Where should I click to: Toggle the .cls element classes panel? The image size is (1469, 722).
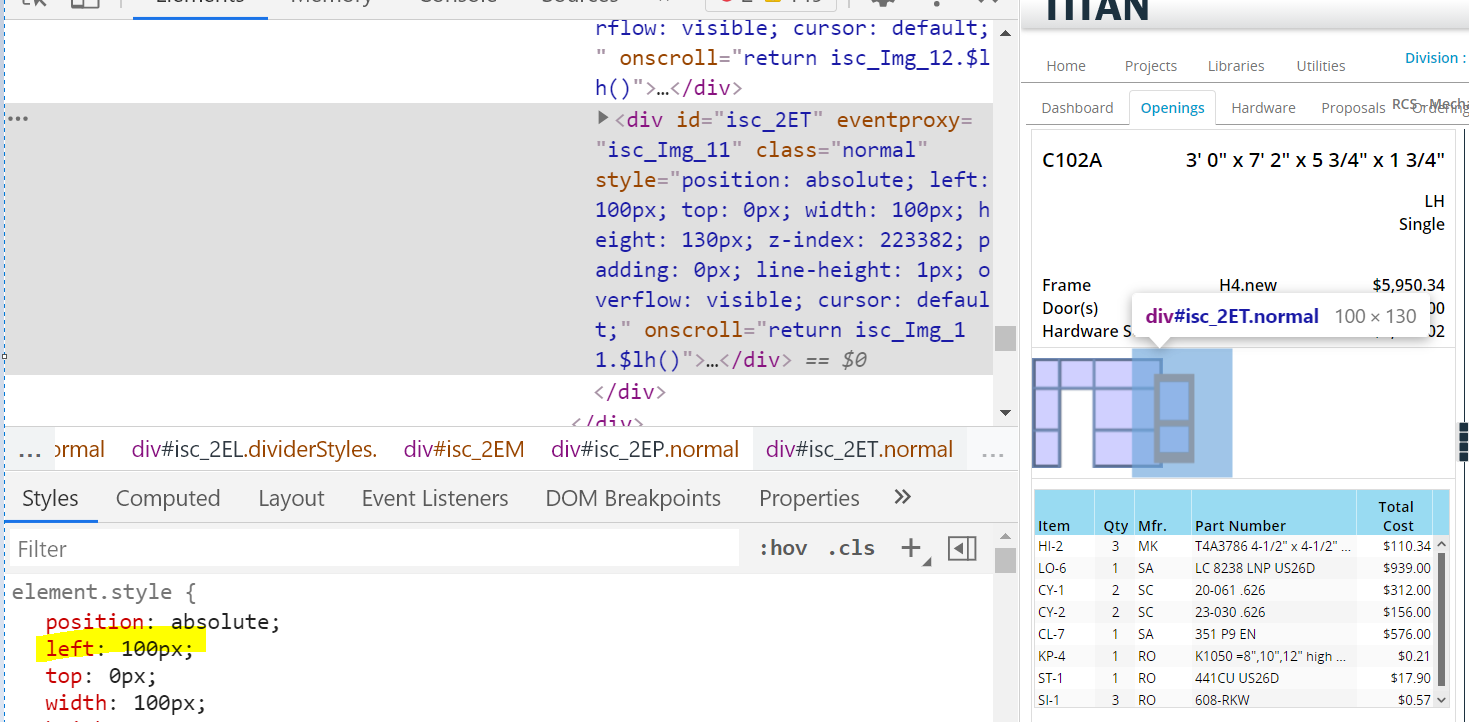coord(850,548)
